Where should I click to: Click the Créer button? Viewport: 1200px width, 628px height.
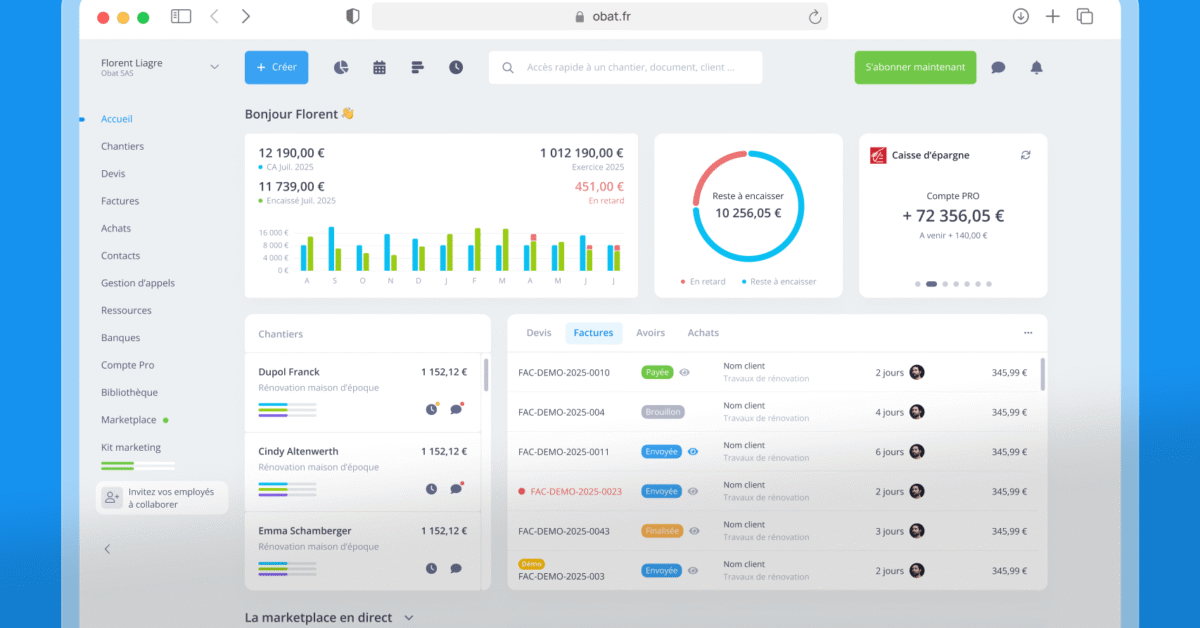tap(276, 67)
